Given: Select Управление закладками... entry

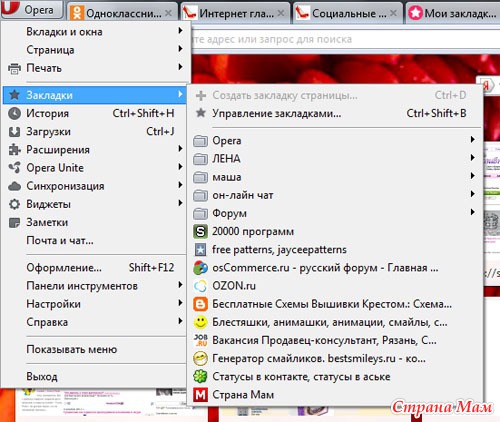Looking at the screenshot, I should point(335,113).
